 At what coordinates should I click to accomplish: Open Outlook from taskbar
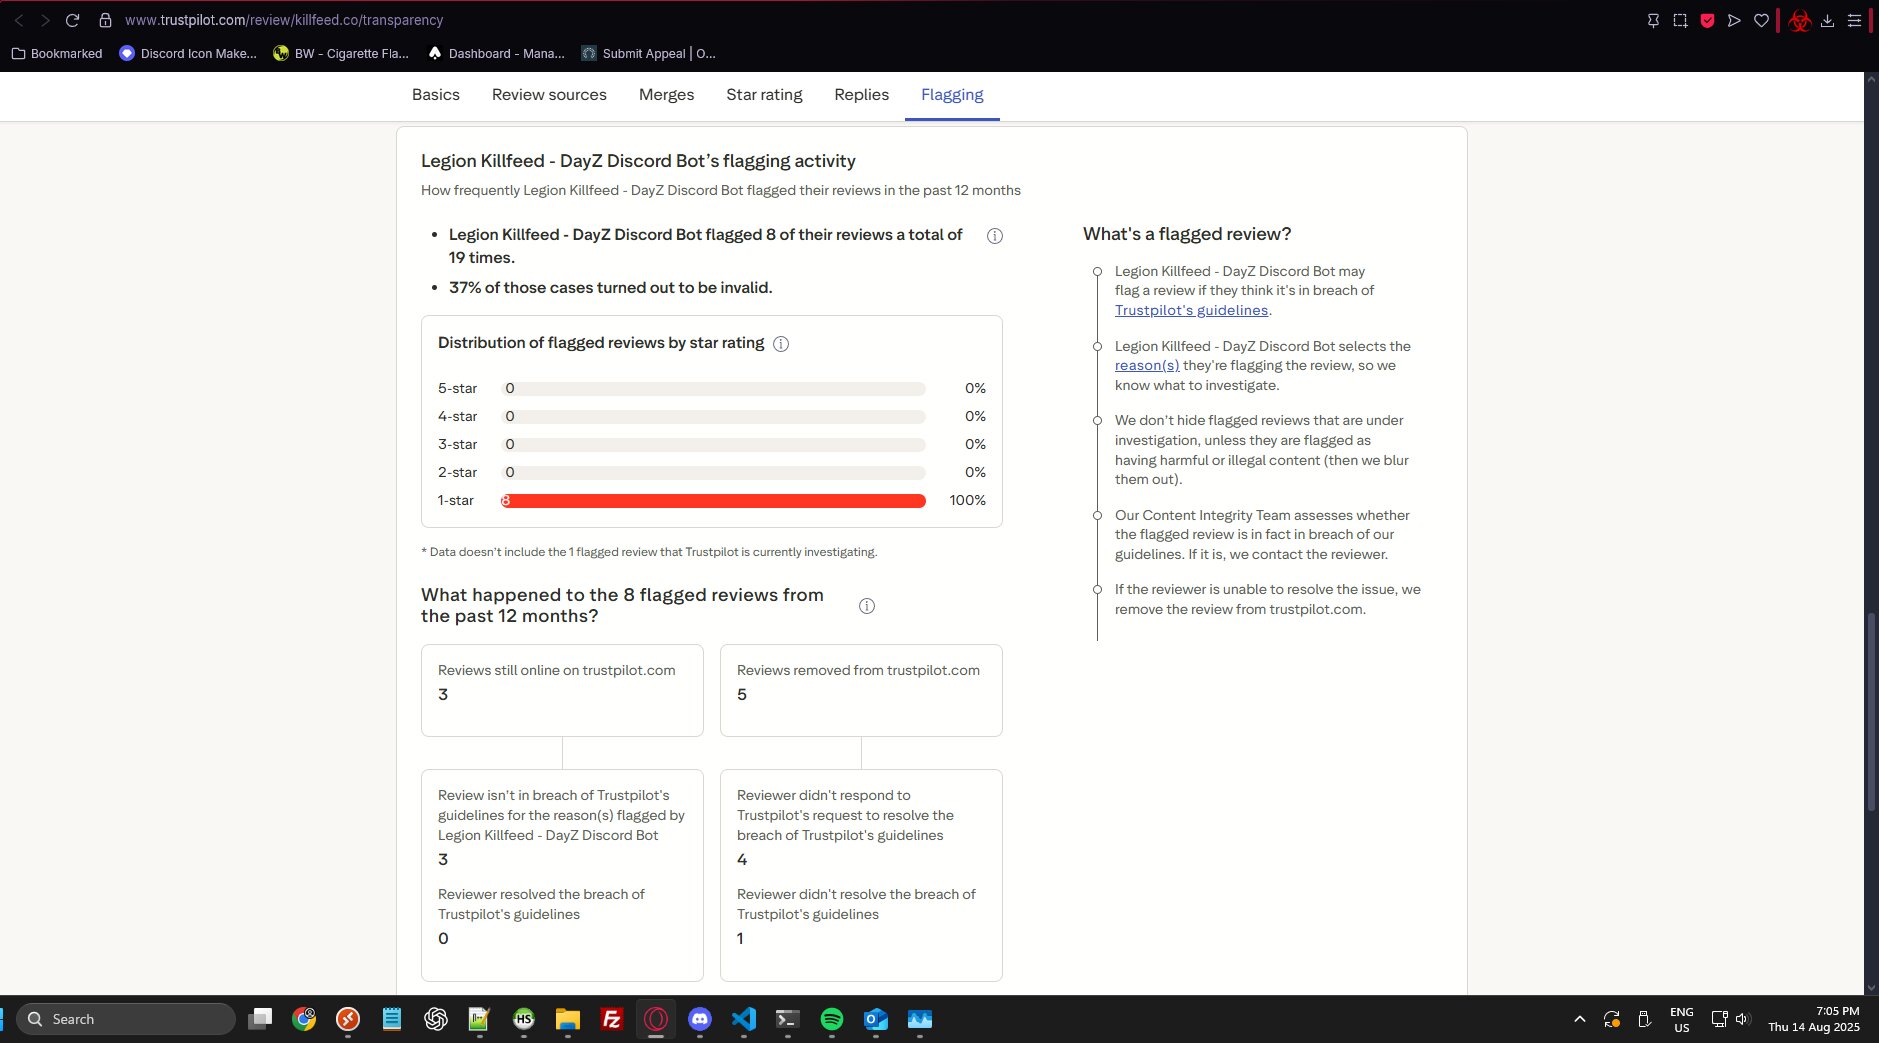pyautogui.click(x=876, y=1019)
